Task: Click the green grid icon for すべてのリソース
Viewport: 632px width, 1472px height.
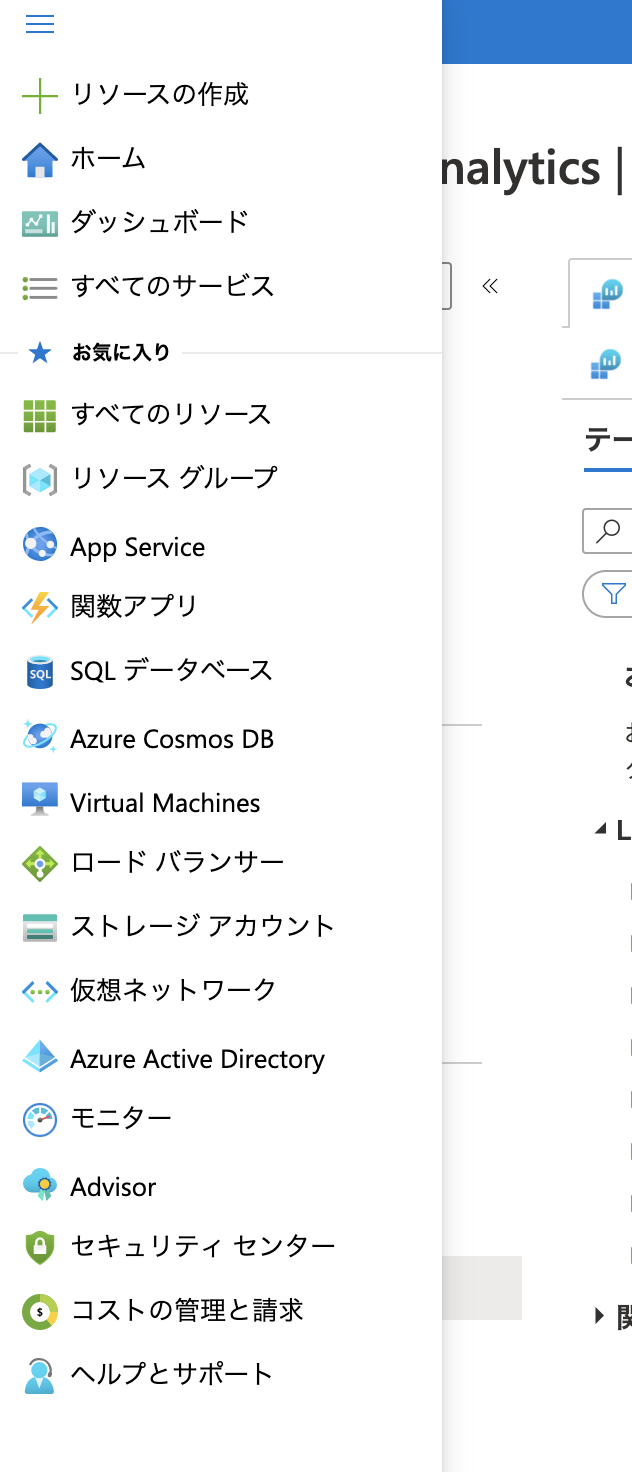Action: (x=40, y=416)
